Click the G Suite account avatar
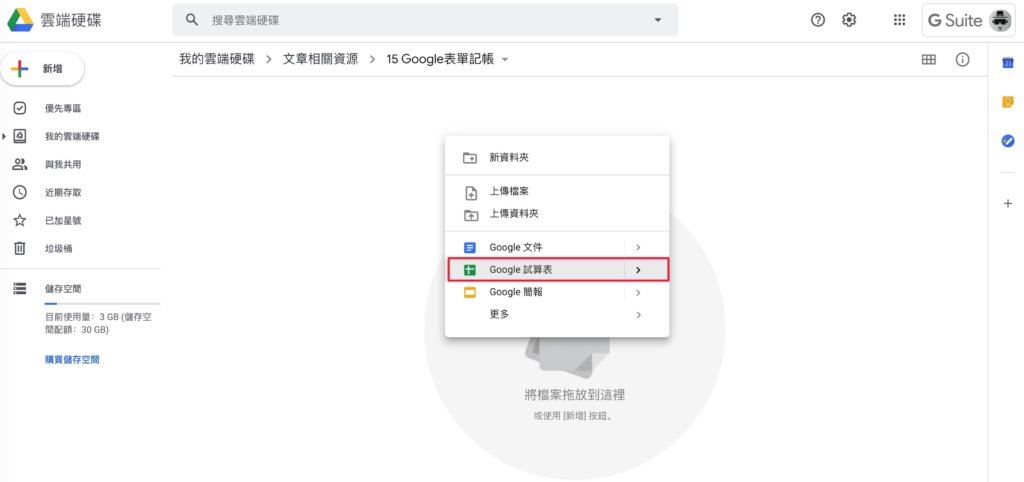1024x482 pixels. 1000,20
